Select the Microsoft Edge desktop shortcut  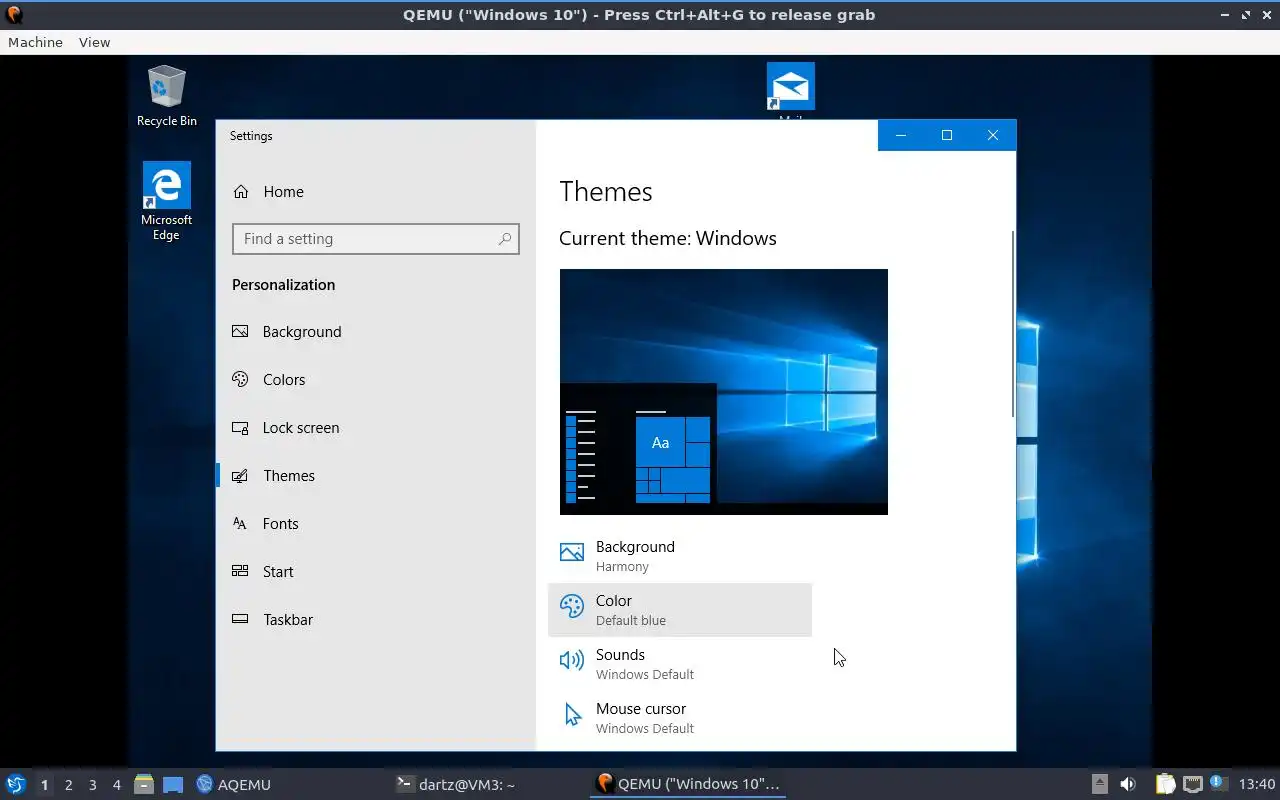pyautogui.click(x=166, y=201)
